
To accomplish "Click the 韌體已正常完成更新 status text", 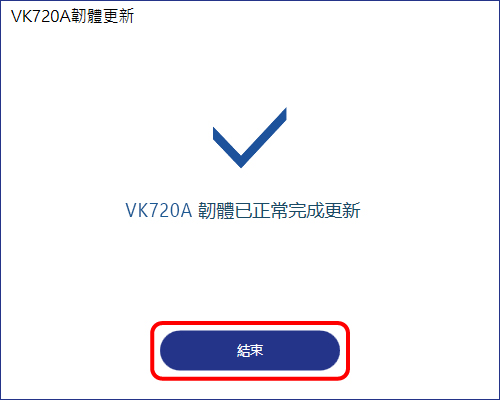I will 279,210.
